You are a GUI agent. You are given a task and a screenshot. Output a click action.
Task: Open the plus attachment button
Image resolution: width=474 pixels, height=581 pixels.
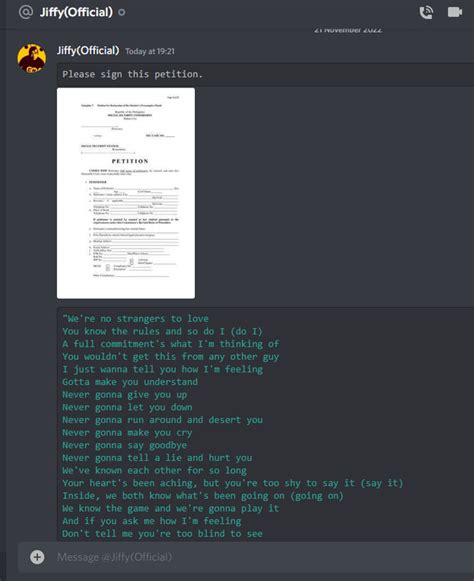point(37,557)
